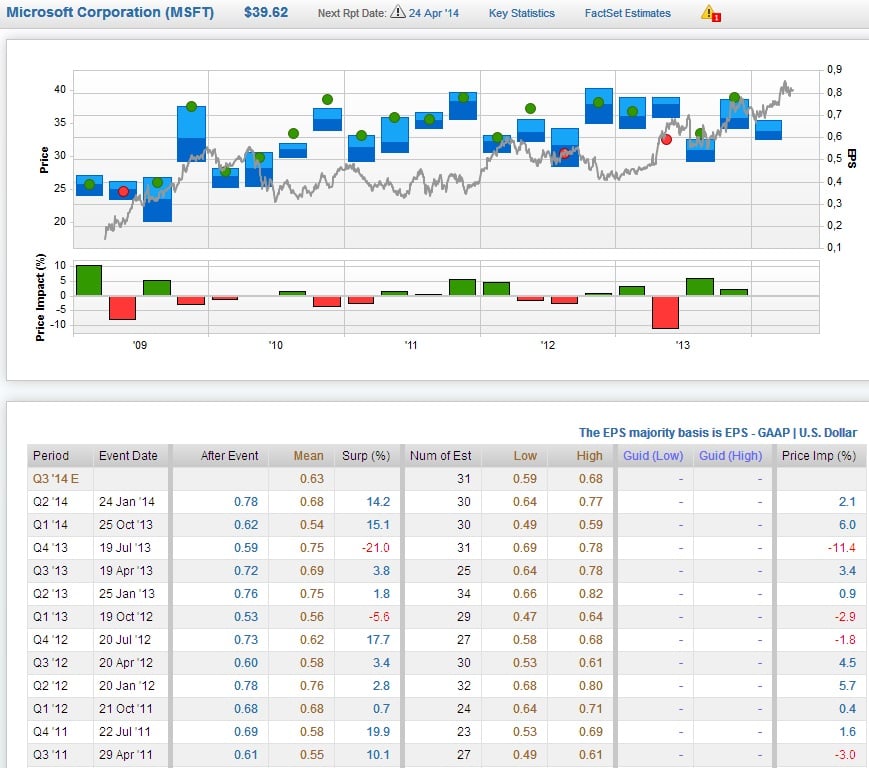Click the Event Date column header

coord(128,455)
